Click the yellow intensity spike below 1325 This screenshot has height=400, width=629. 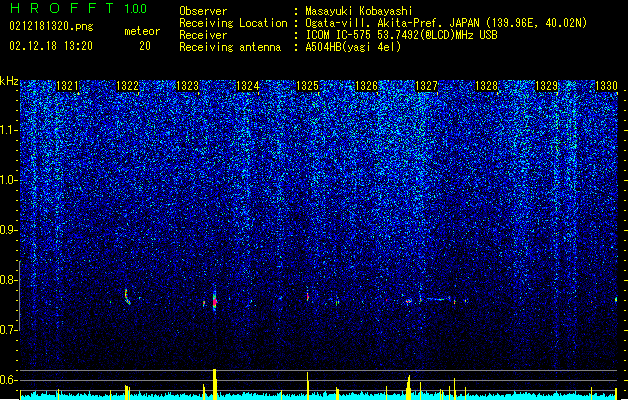(308, 386)
